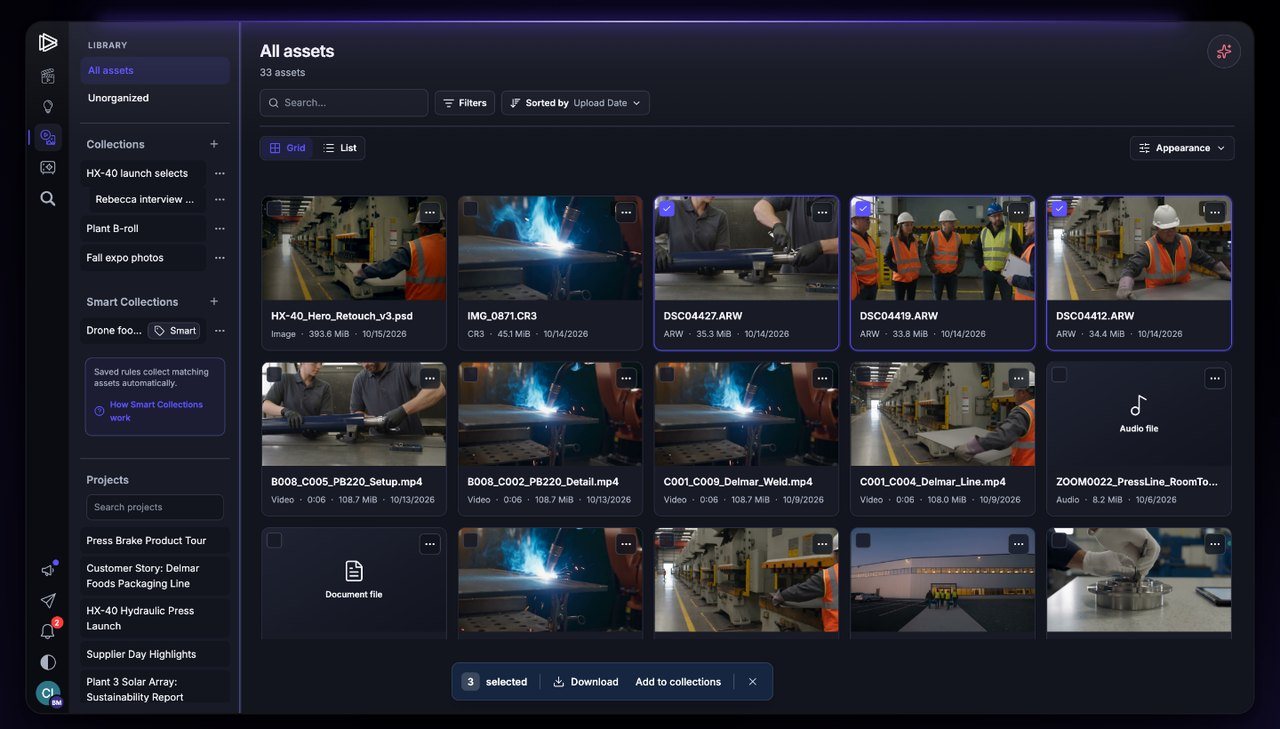
Task: Open options for HX-40 launch selects collection
Action: click(x=220, y=173)
